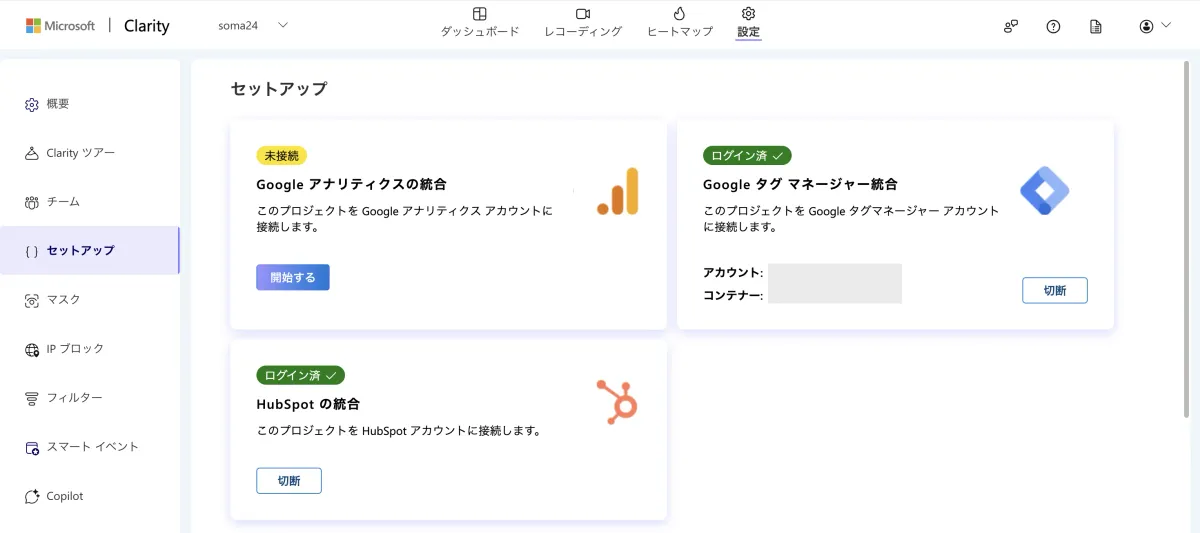Click the HubSpot logo icon
This screenshot has height=533, width=1200.
[617, 402]
